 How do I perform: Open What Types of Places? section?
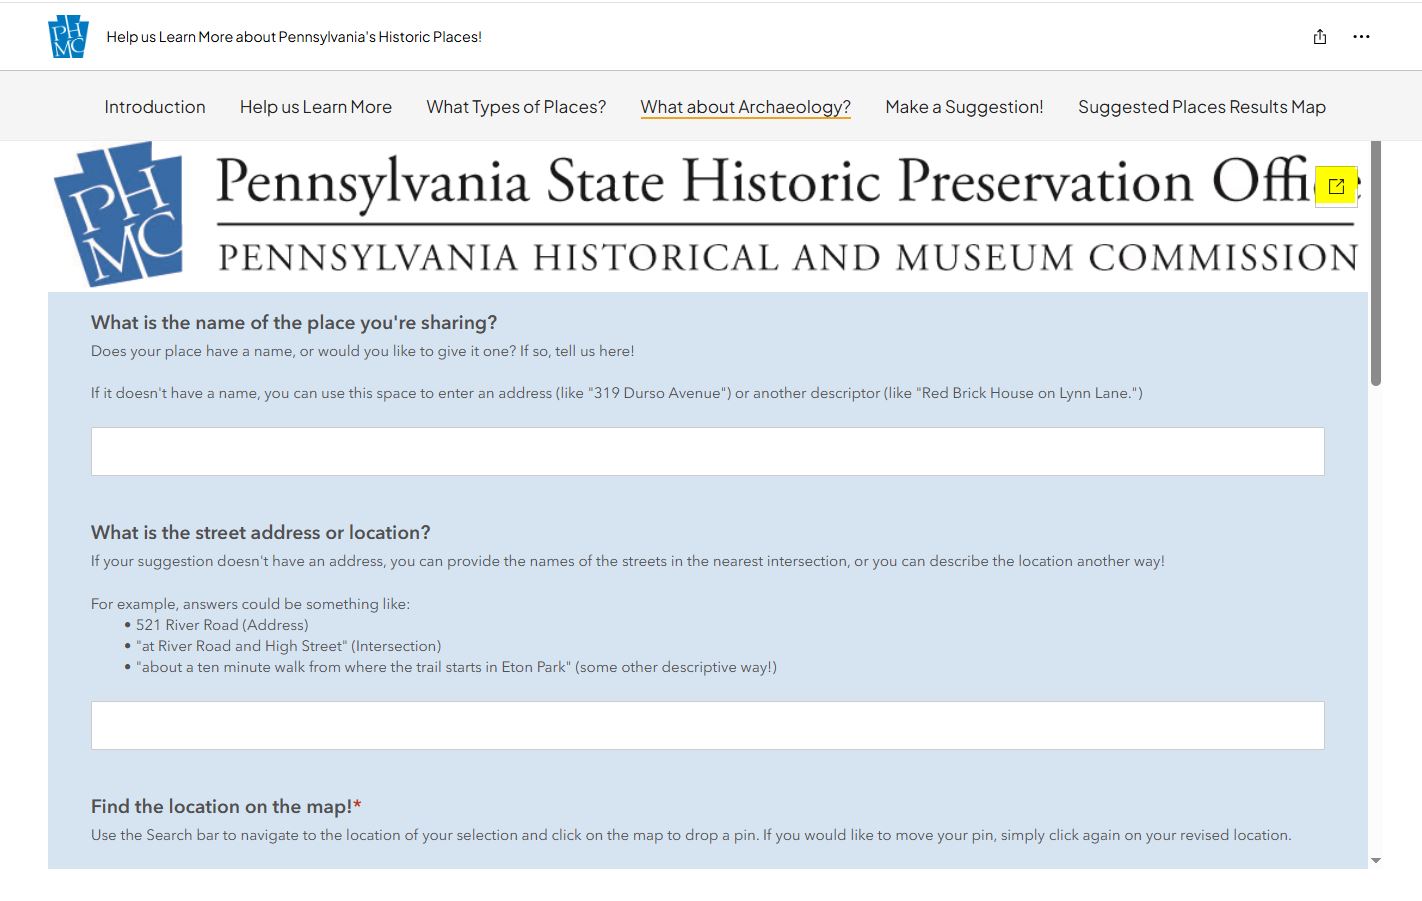[x=516, y=107]
